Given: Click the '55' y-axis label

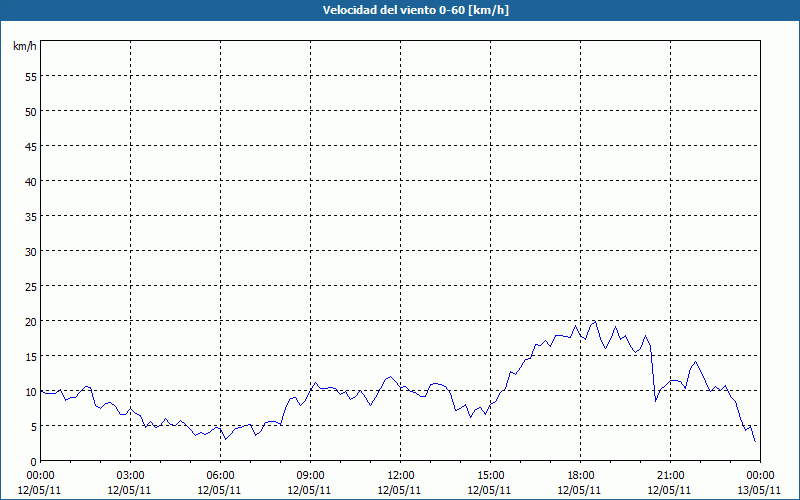Looking at the screenshot, I should click(31, 76).
